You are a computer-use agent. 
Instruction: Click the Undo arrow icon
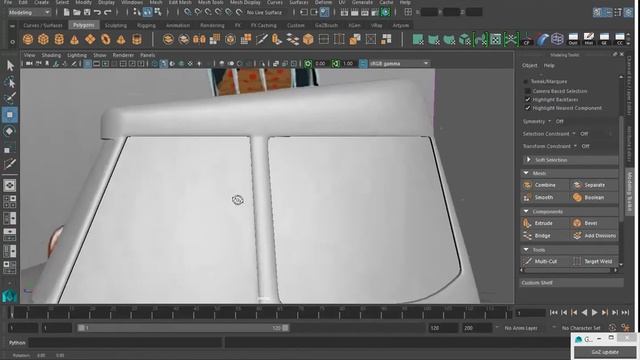click(x=97, y=12)
